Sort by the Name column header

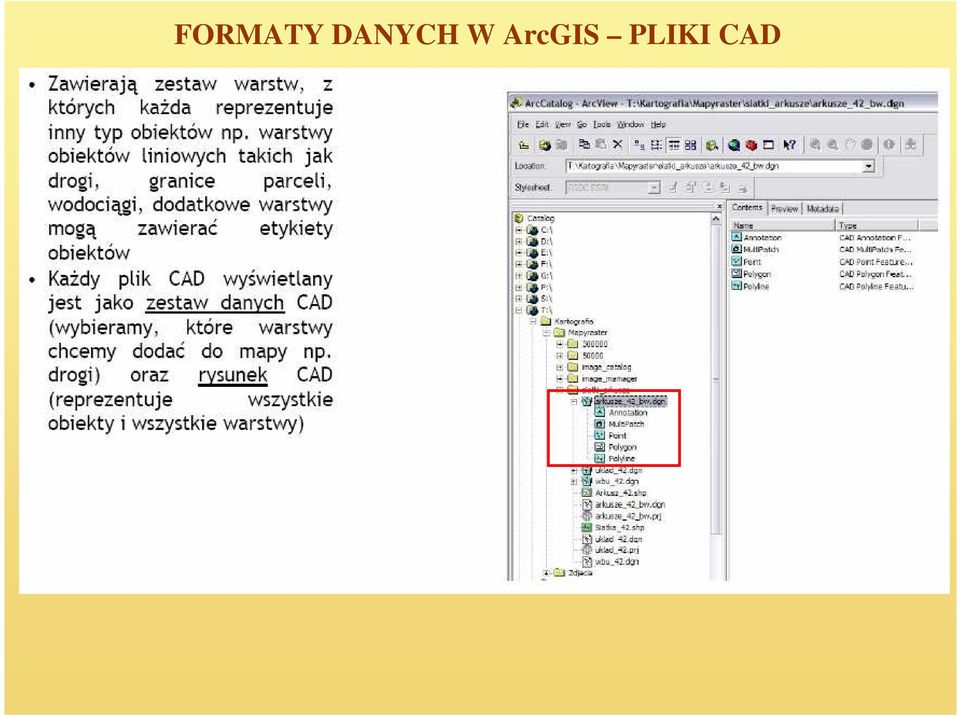782,225
